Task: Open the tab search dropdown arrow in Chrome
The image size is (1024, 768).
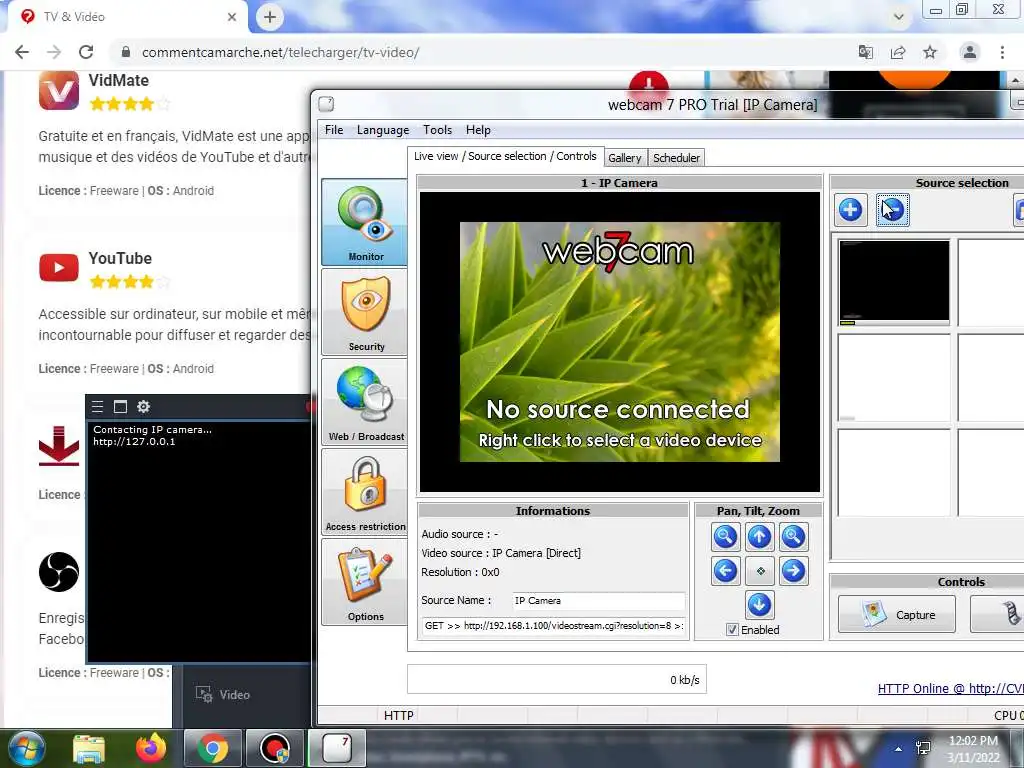Action: (899, 17)
